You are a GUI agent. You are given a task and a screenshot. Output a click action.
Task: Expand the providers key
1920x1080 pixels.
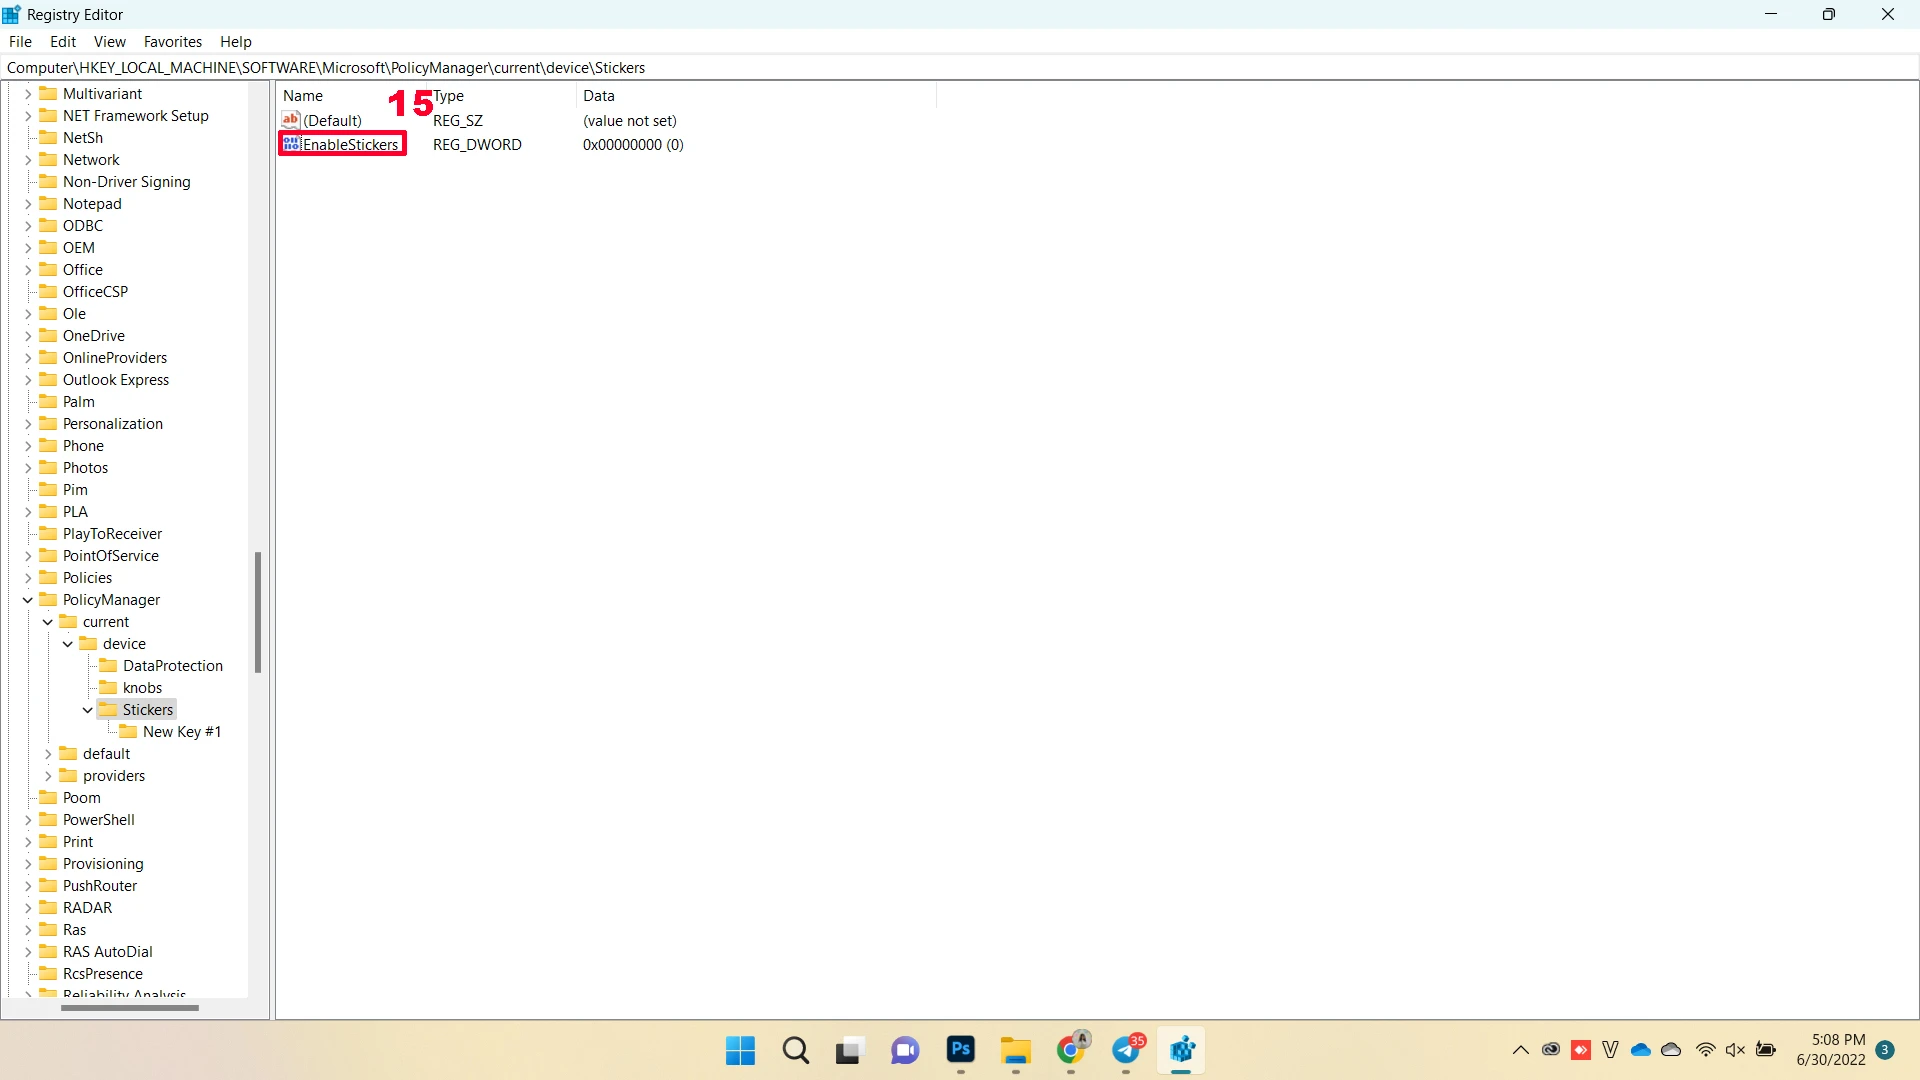click(48, 776)
